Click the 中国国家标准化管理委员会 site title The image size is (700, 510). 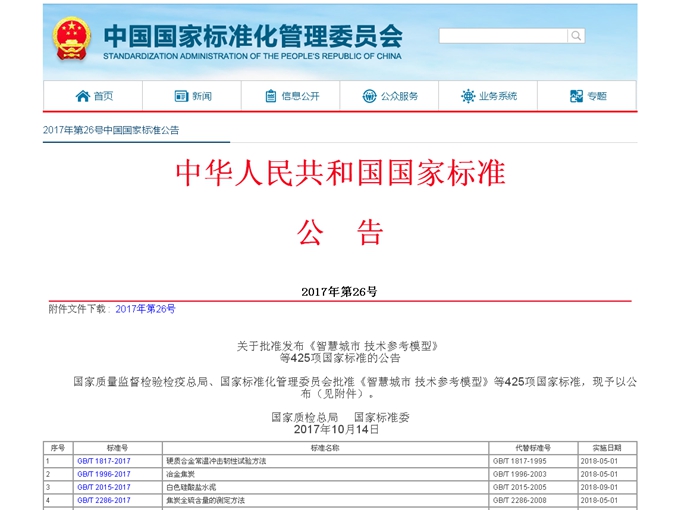coord(253,35)
